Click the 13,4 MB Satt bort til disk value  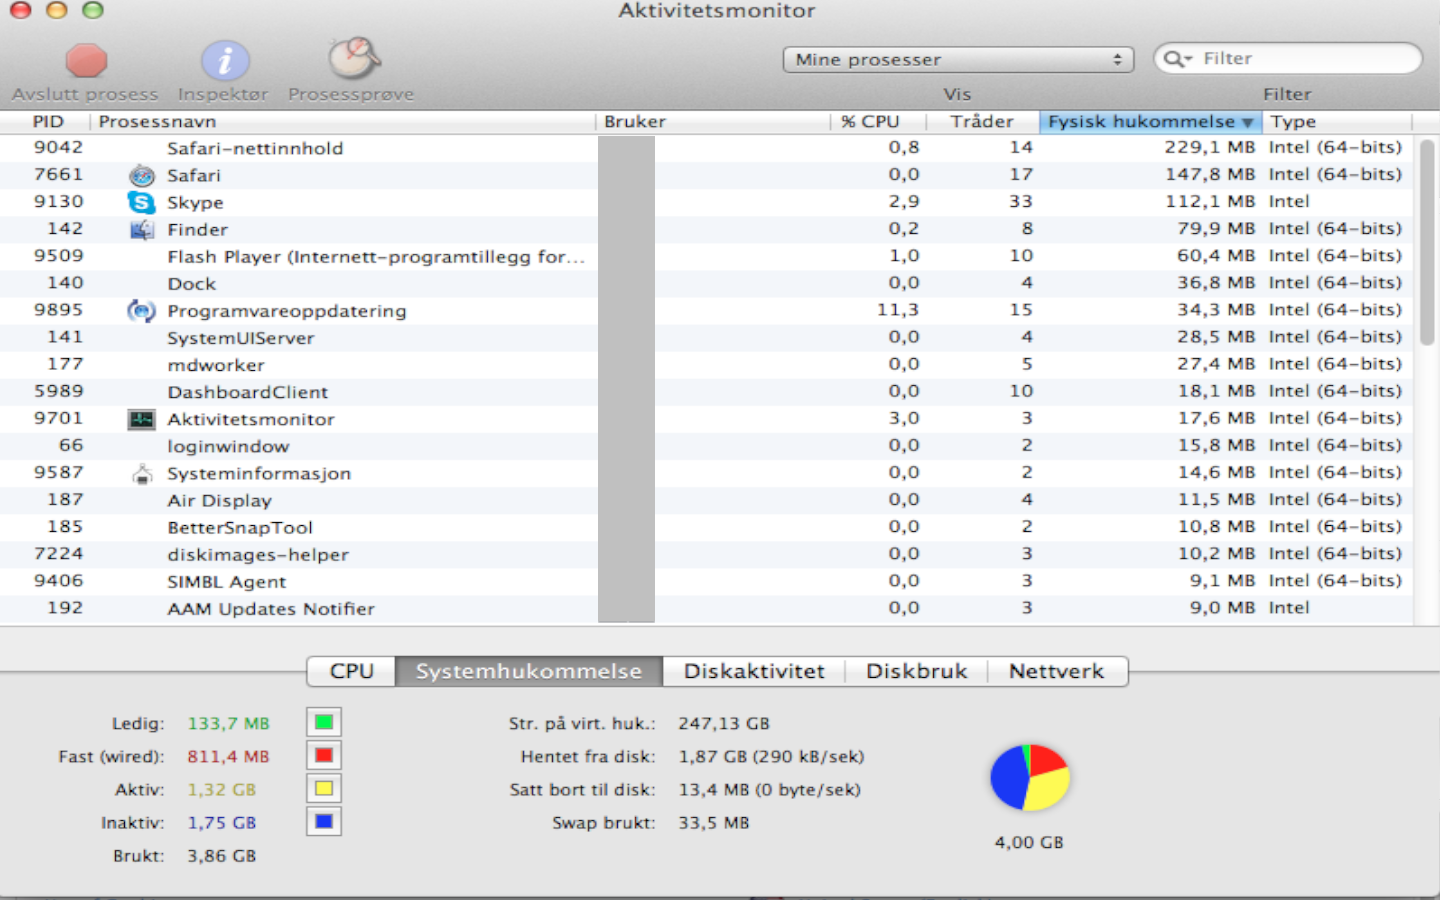pos(770,789)
